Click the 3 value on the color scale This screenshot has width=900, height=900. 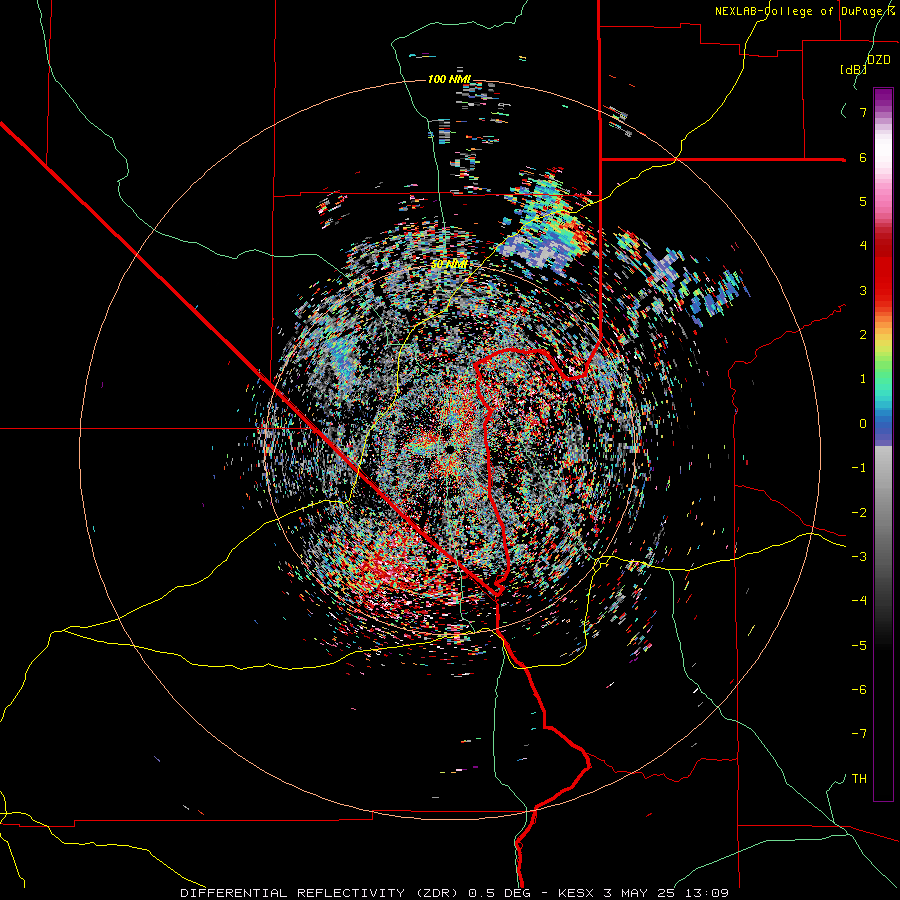click(x=863, y=290)
